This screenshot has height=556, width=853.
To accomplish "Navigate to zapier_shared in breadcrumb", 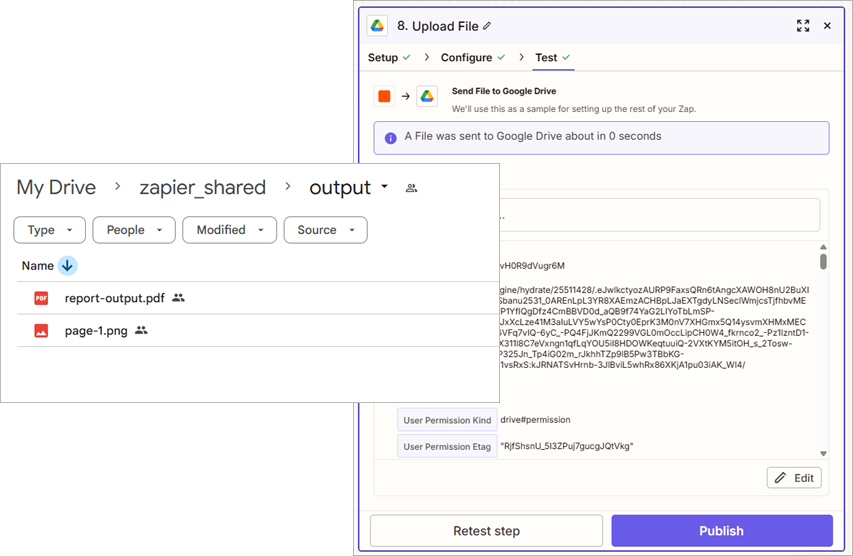I will pos(203,188).
